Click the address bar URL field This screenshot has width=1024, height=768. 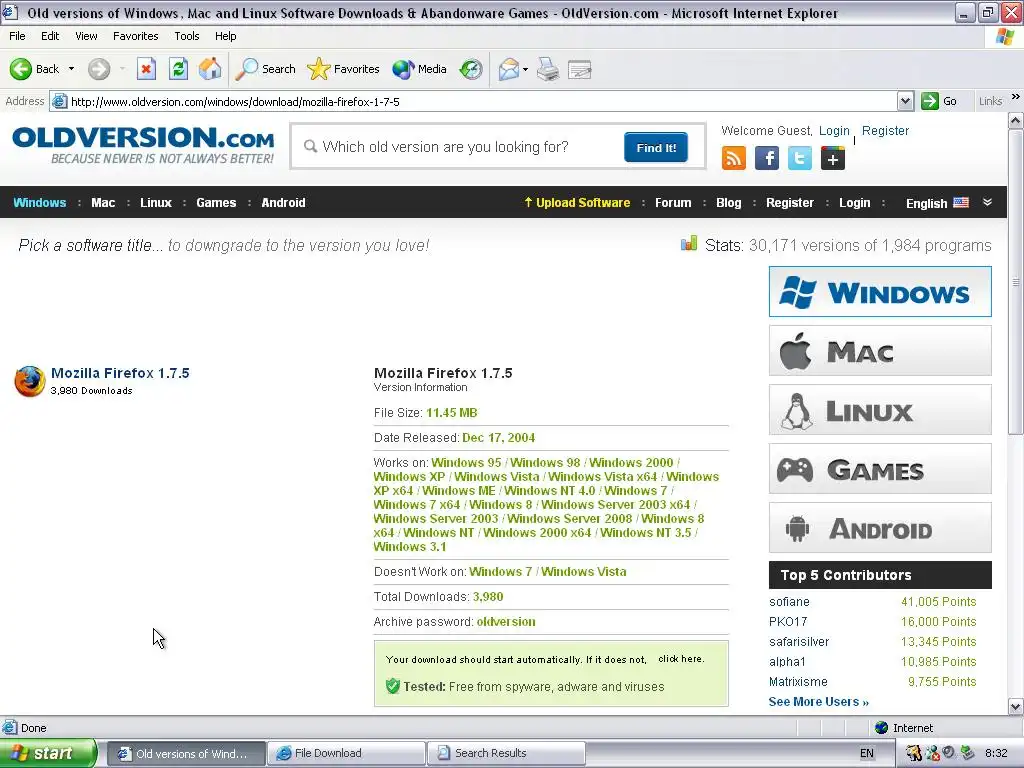coord(473,101)
